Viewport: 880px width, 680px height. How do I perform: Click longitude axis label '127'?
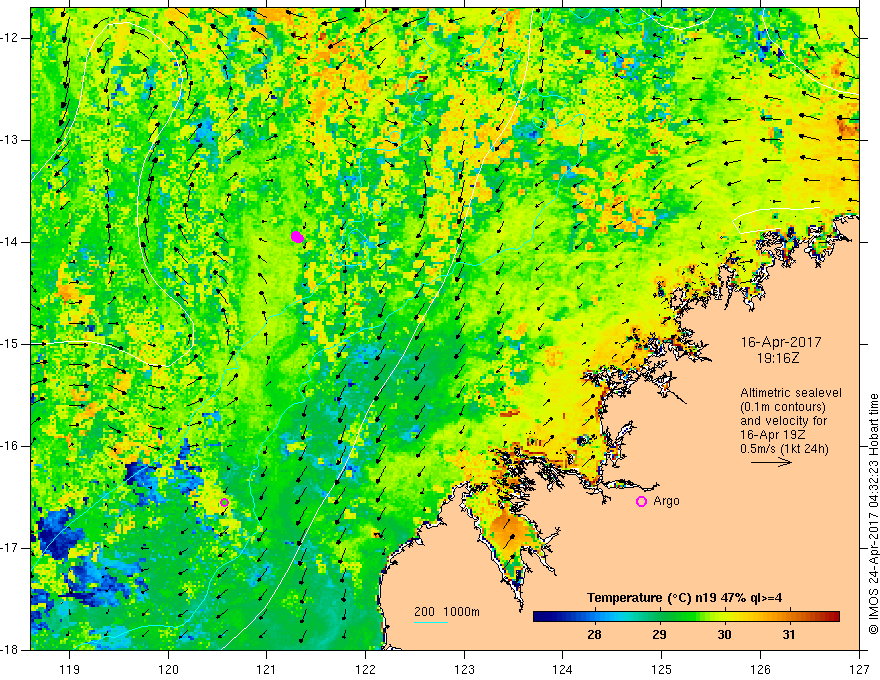(859, 669)
